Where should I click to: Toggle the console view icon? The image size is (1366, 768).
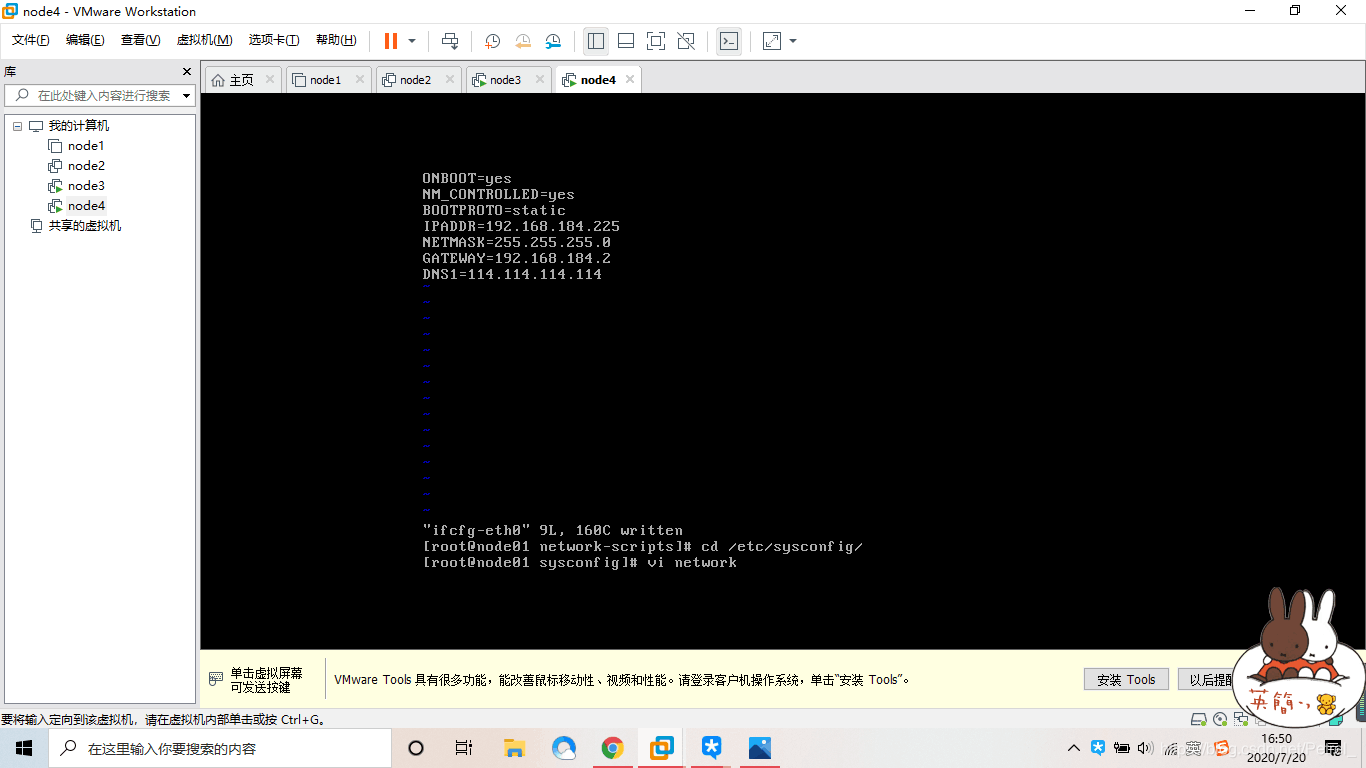[729, 41]
